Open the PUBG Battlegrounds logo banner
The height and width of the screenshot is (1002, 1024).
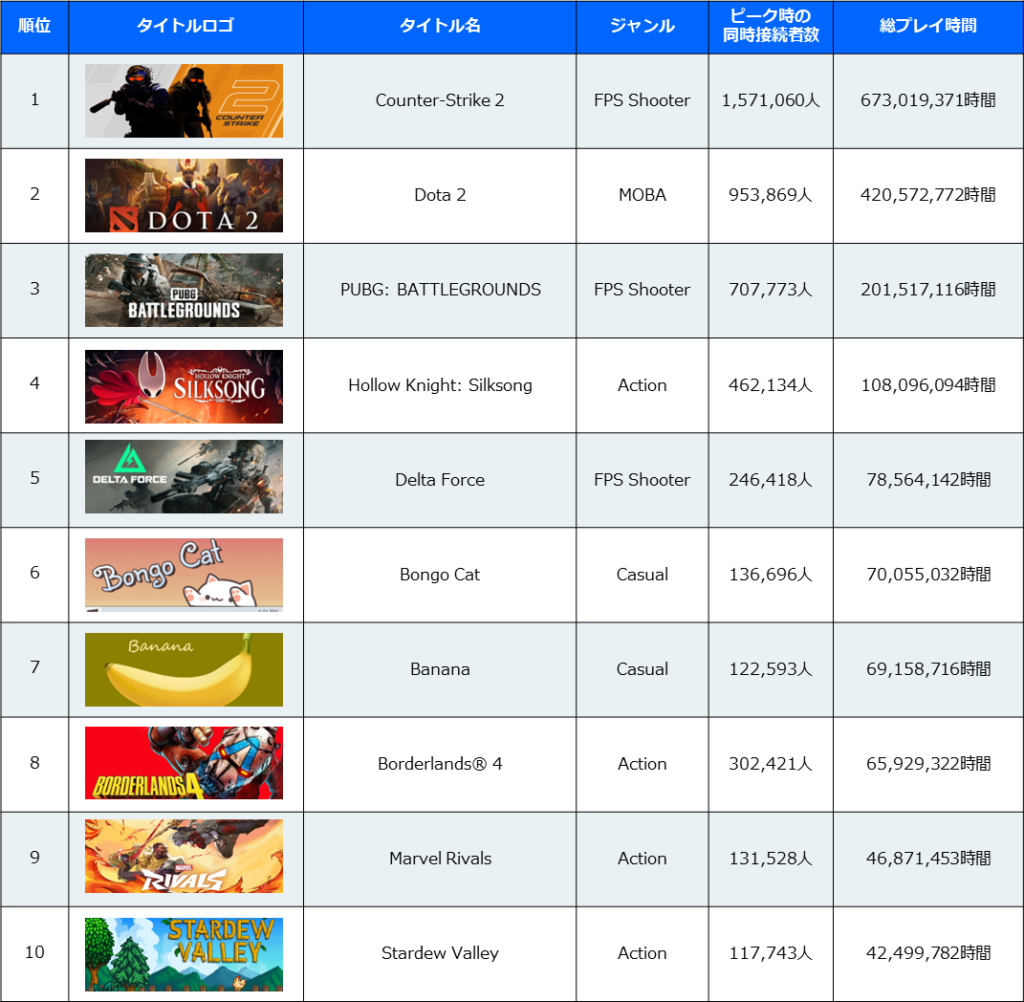coord(184,290)
